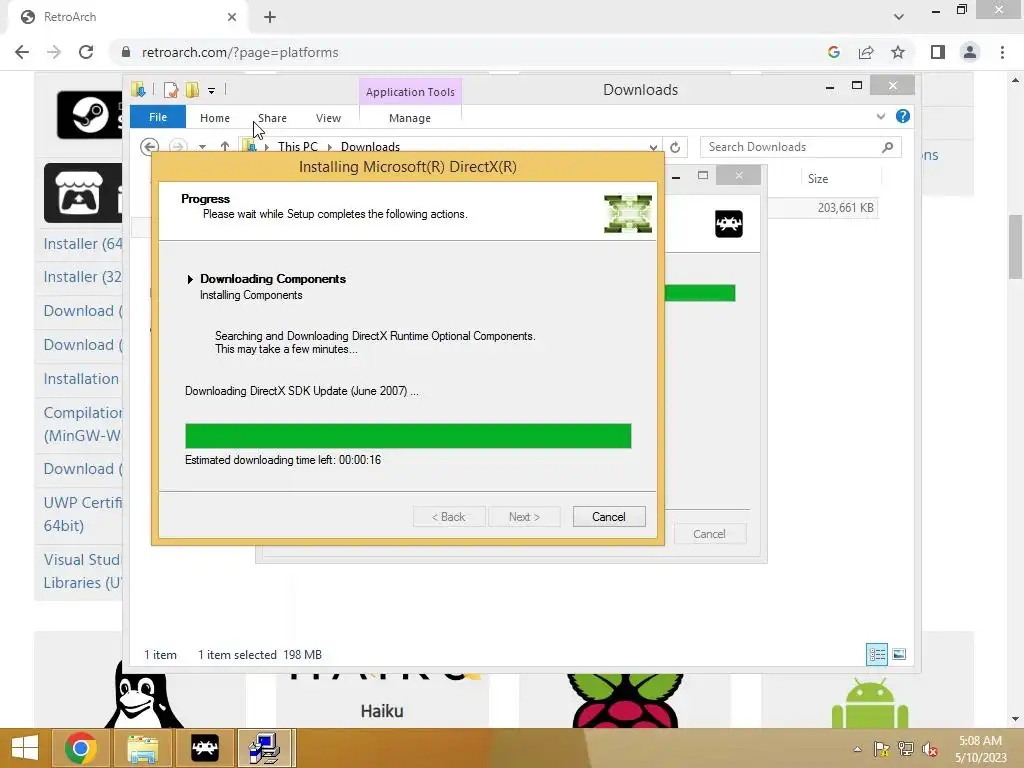This screenshot has height=768, width=1024.
Task: Click the greyed Cancel button in RetroArch installer
Action: [709, 534]
